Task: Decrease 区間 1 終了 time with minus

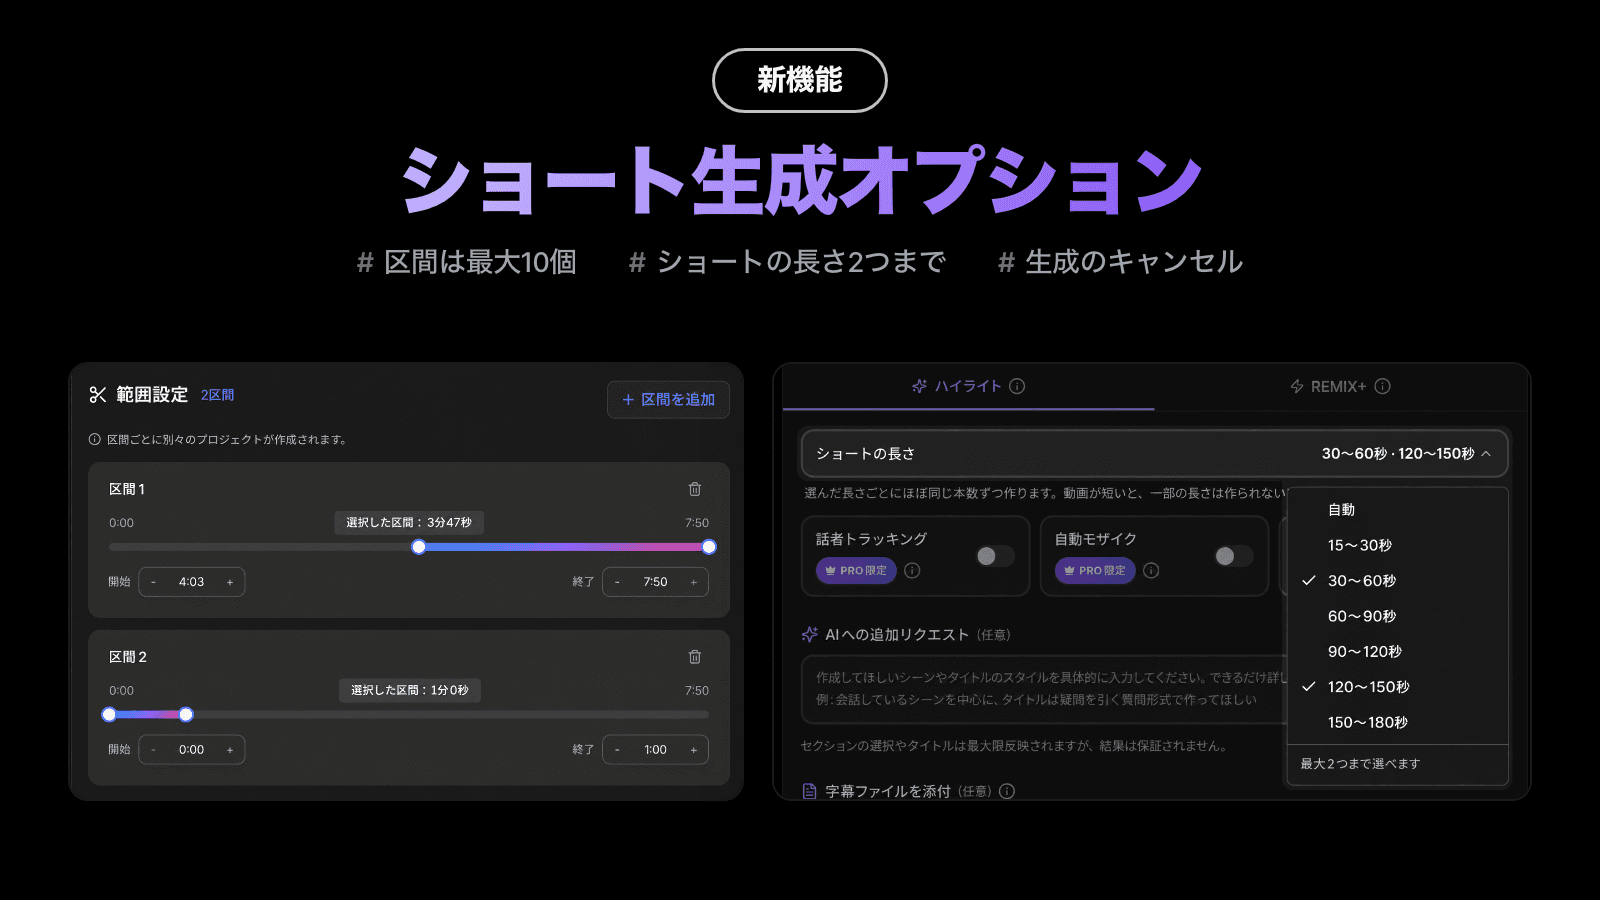Action: (617, 582)
